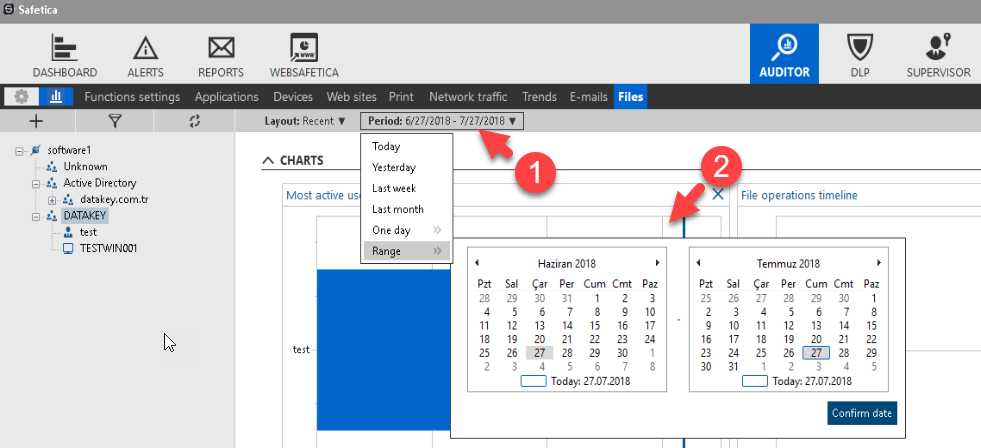Choose Today from the period menu

[x=406, y=146]
